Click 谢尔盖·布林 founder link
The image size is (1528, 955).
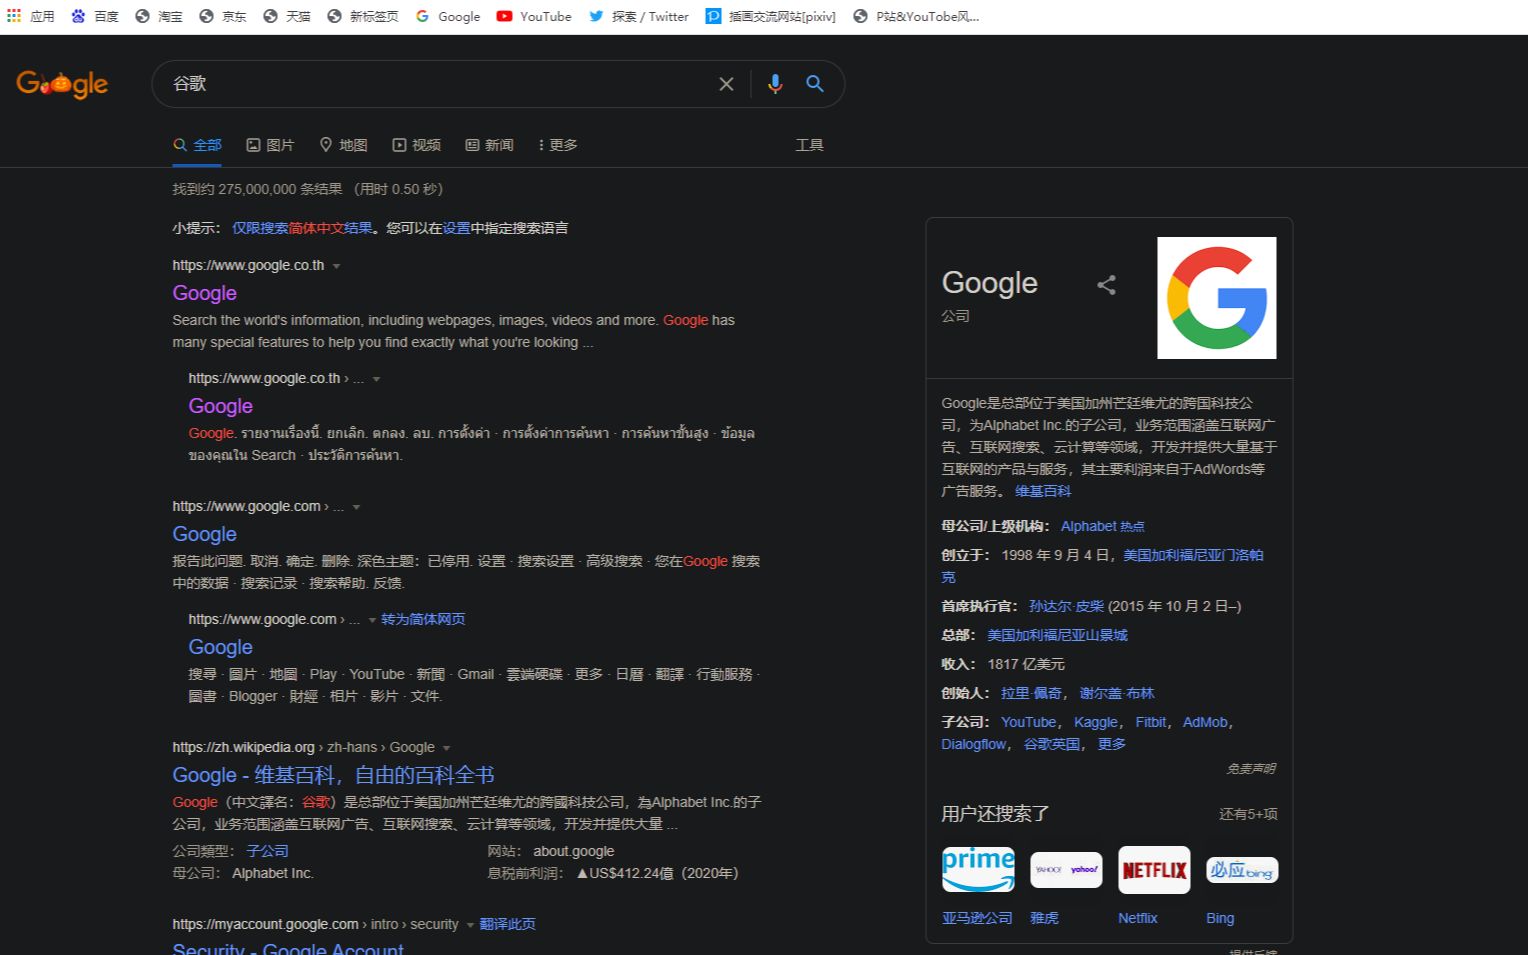click(x=1117, y=693)
